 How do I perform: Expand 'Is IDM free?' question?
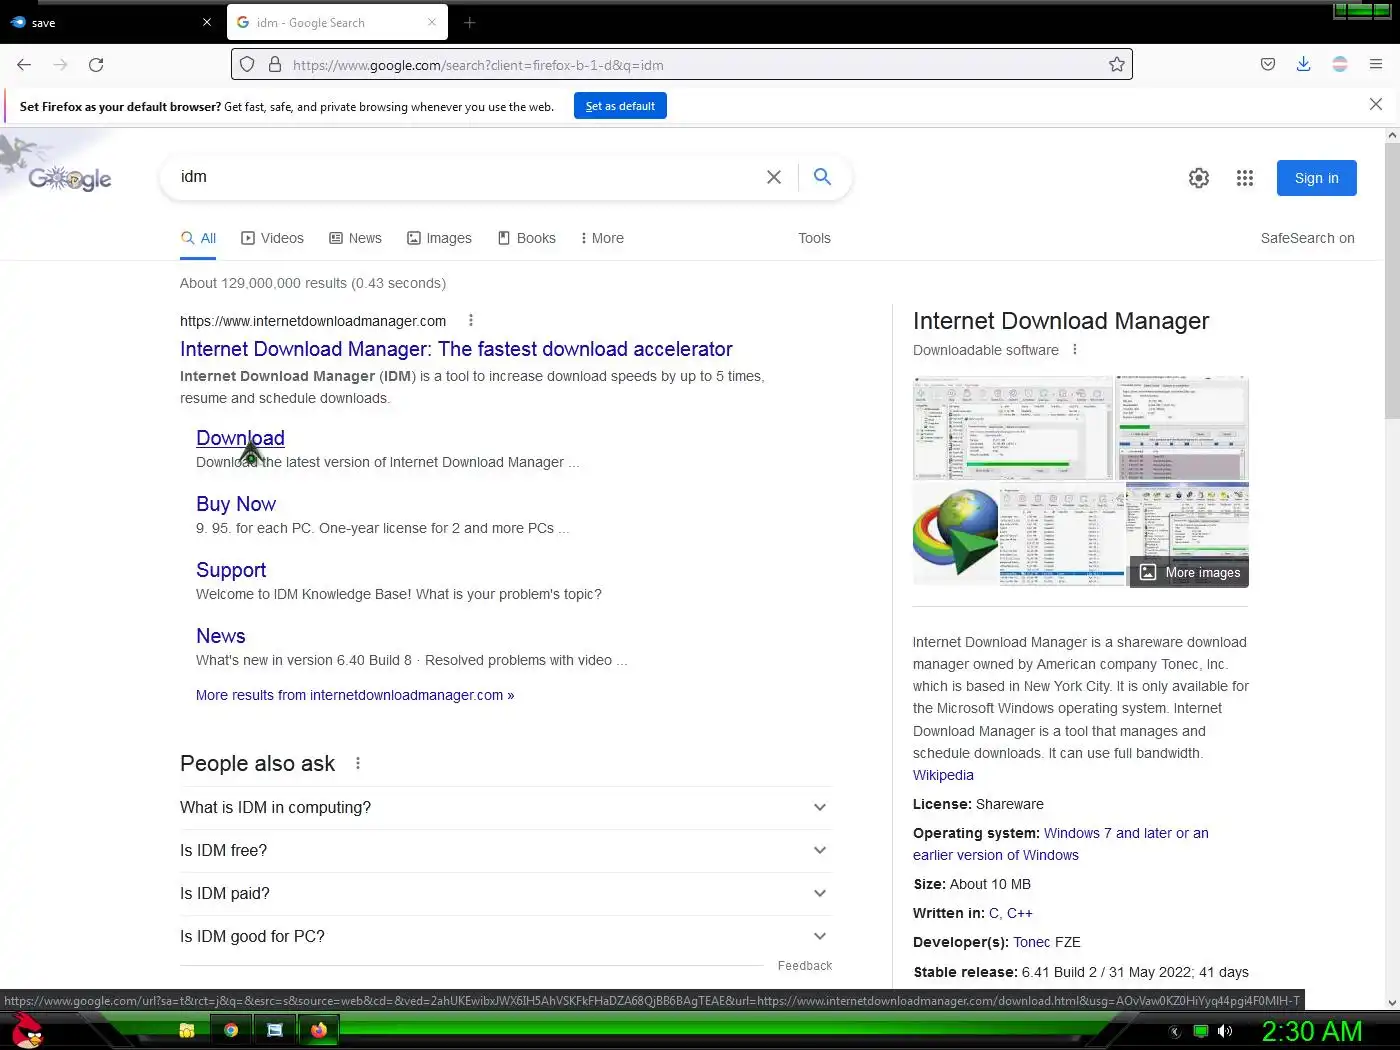[505, 851]
